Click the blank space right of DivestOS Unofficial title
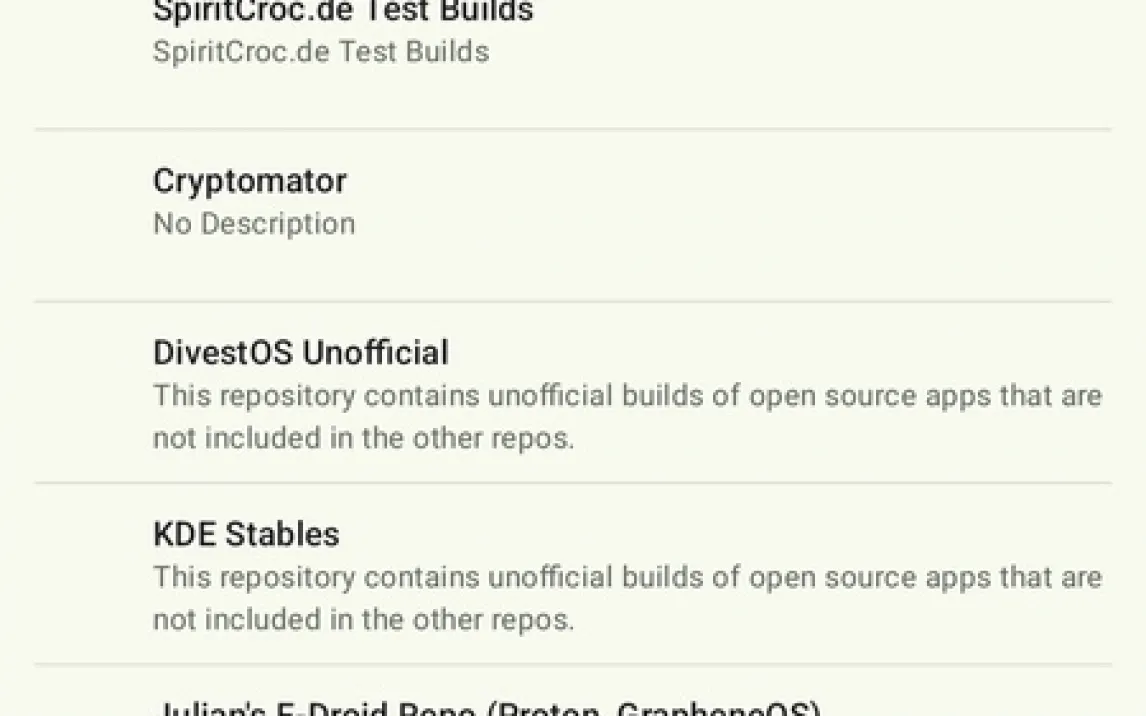1146x716 pixels. [750, 352]
